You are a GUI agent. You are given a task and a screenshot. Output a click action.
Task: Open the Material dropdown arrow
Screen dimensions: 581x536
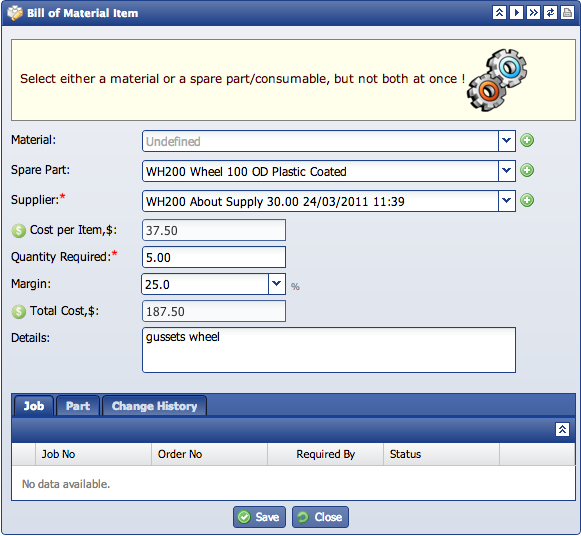[507, 141]
